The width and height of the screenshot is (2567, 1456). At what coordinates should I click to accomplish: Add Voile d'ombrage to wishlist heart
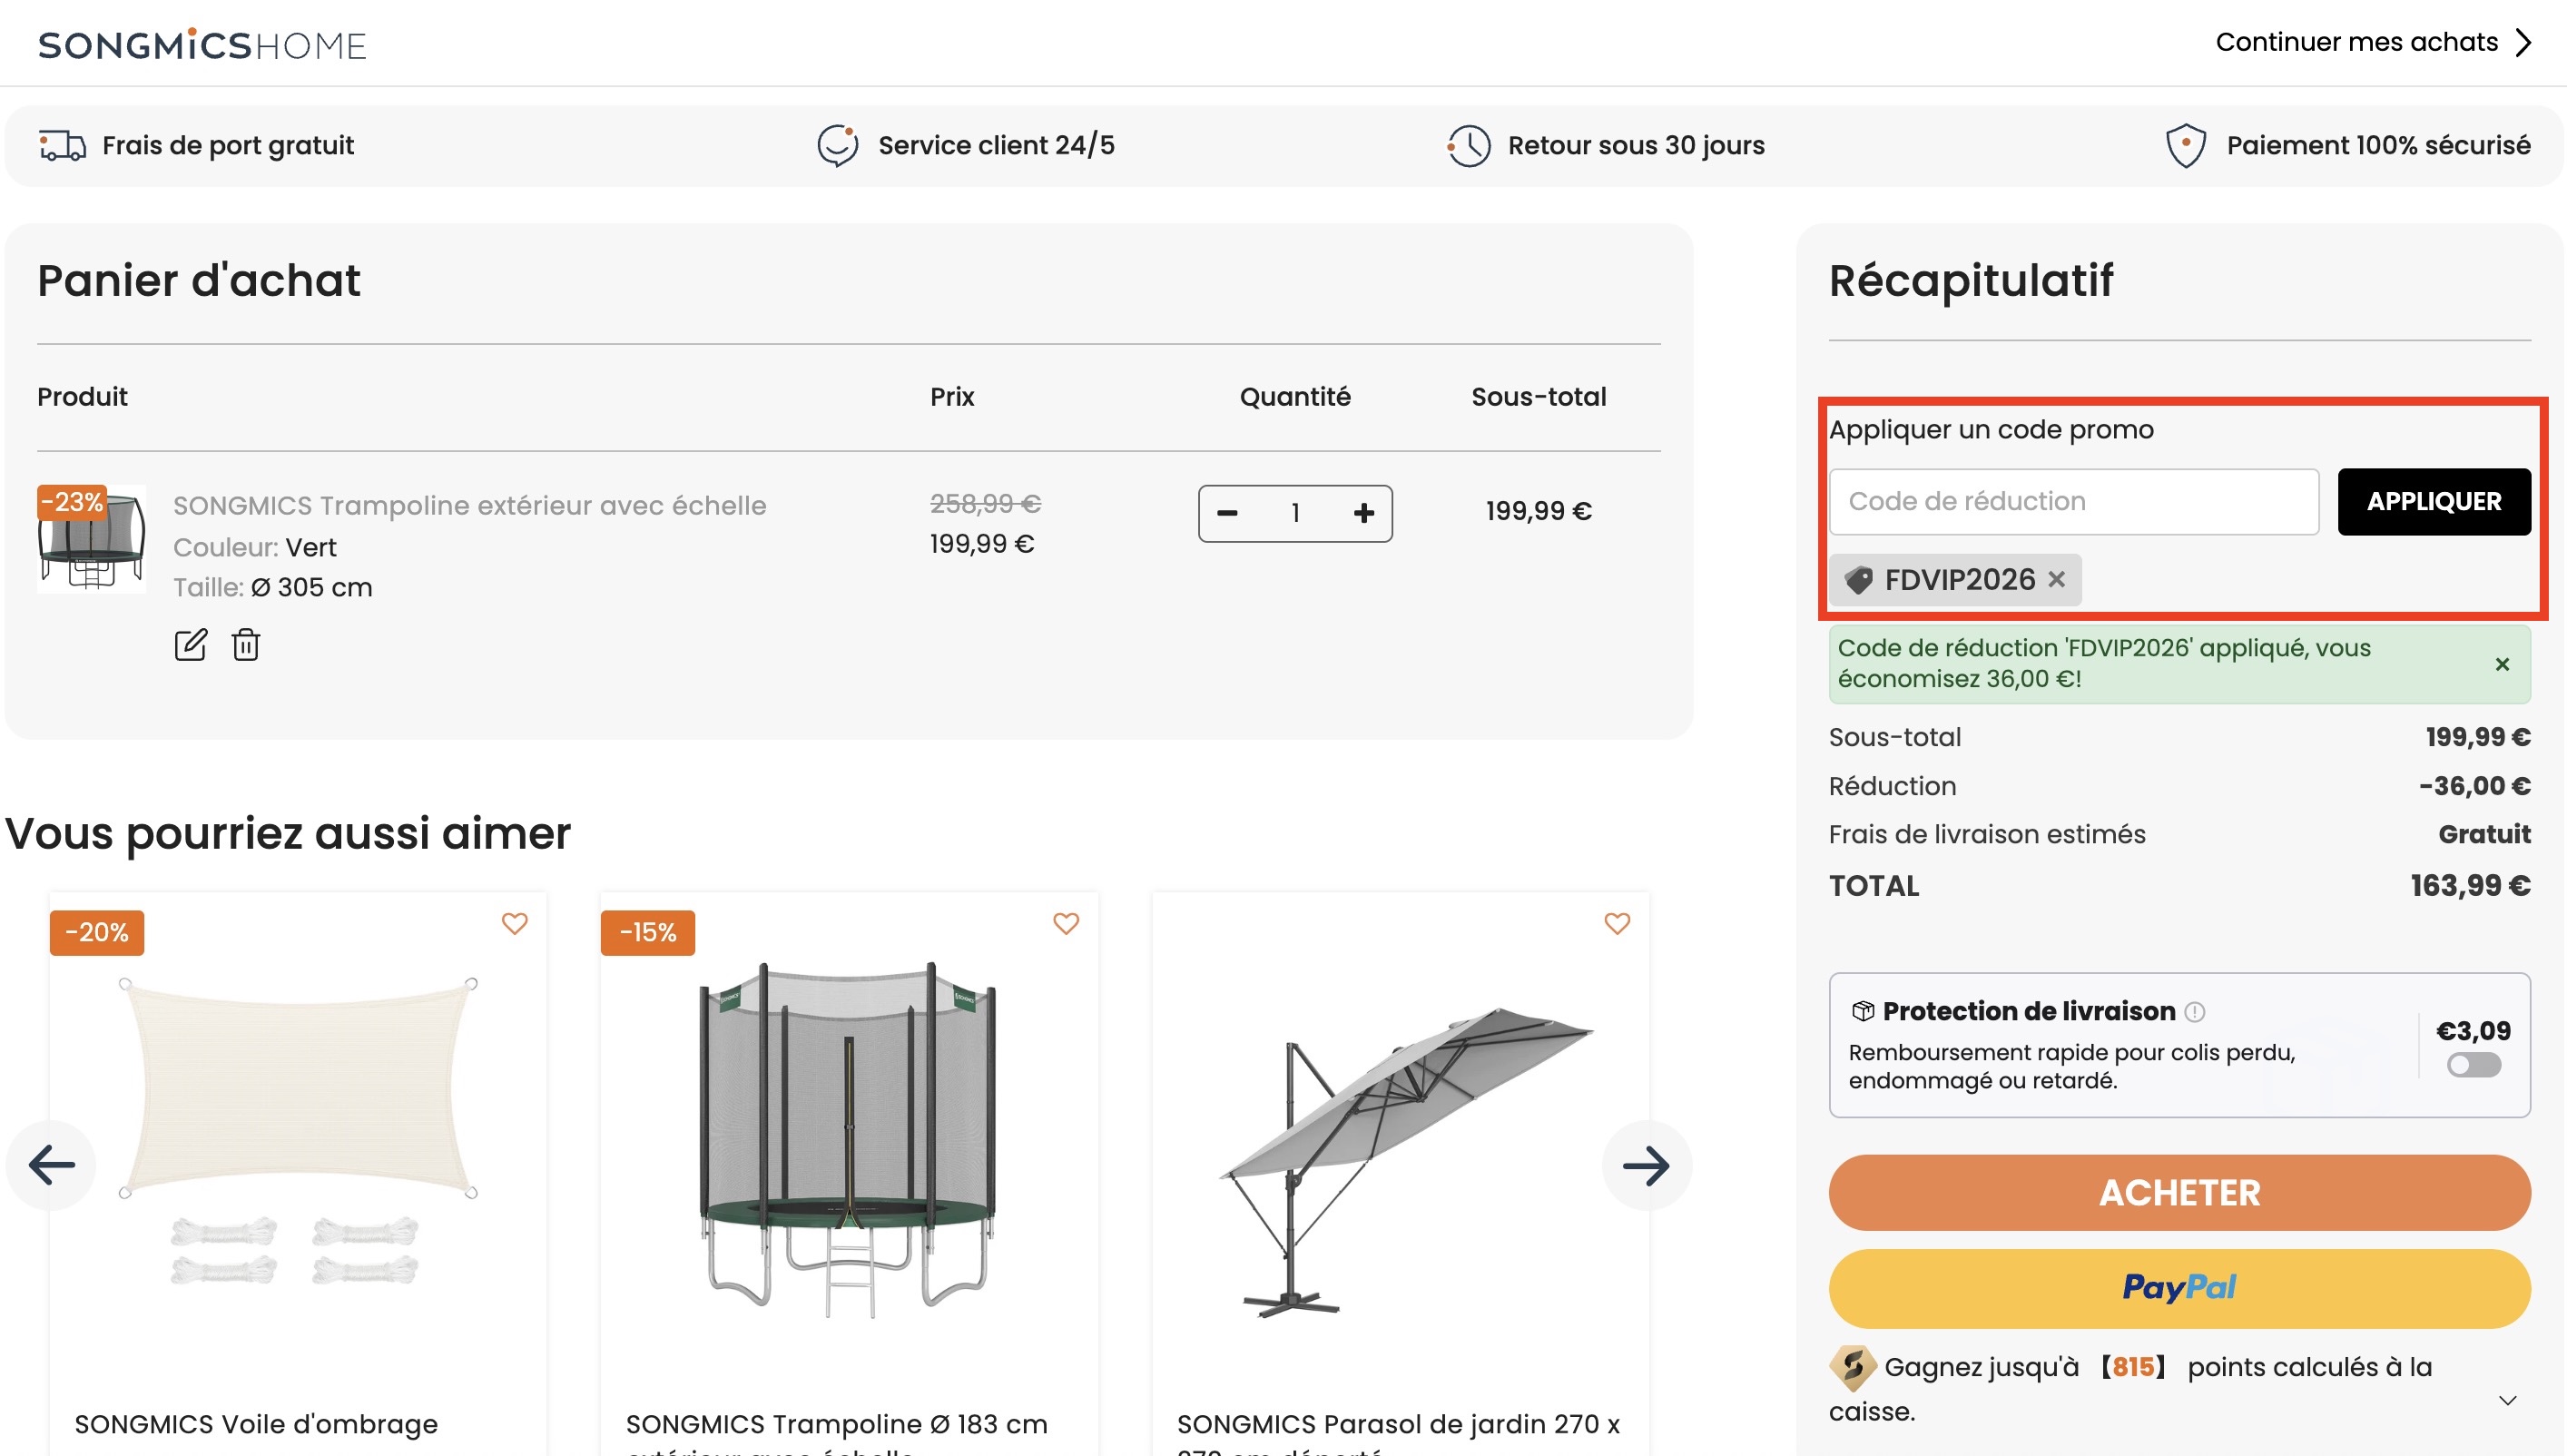coord(514,923)
